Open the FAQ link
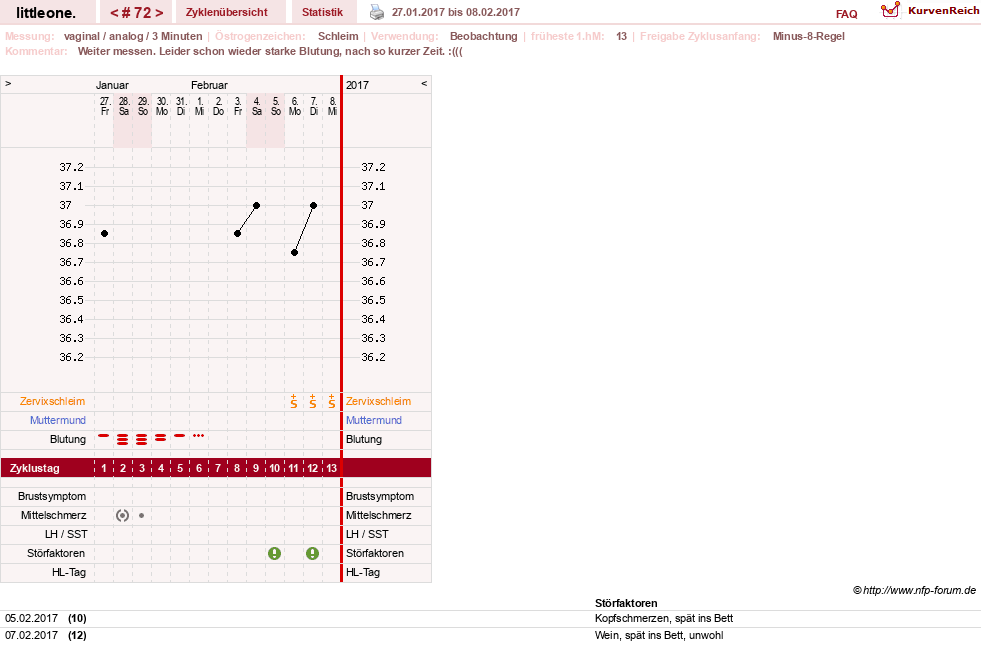The width and height of the screenshot is (981, 662). click(x=846, y=14)
